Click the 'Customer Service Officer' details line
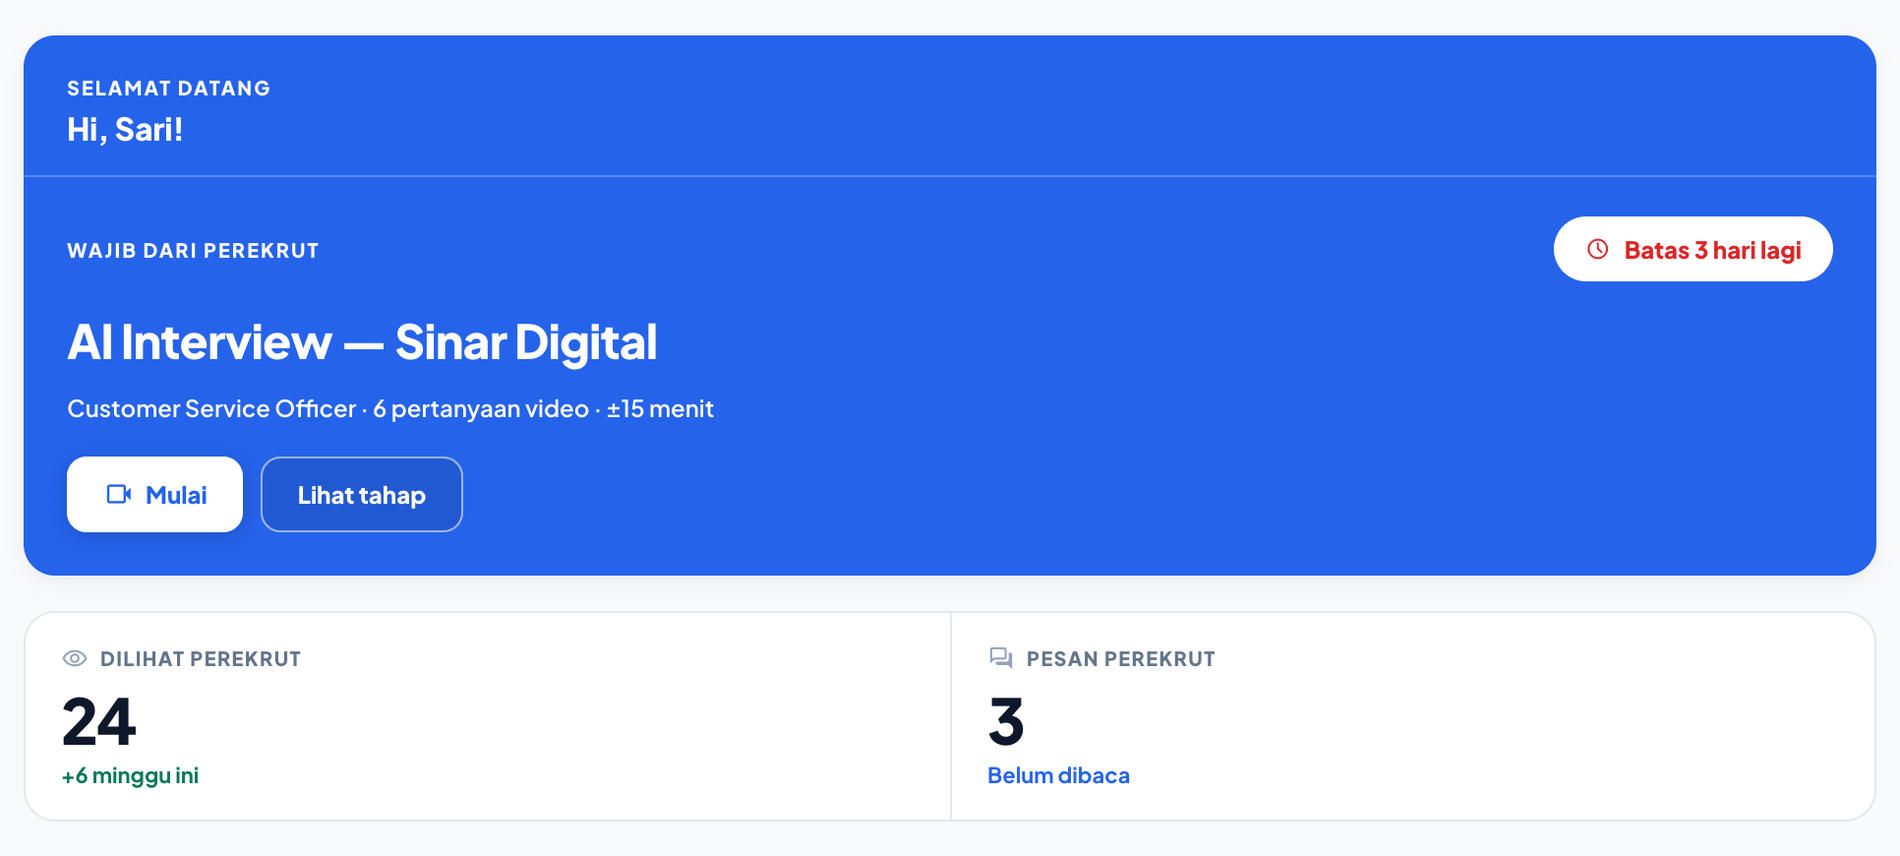 390,408
